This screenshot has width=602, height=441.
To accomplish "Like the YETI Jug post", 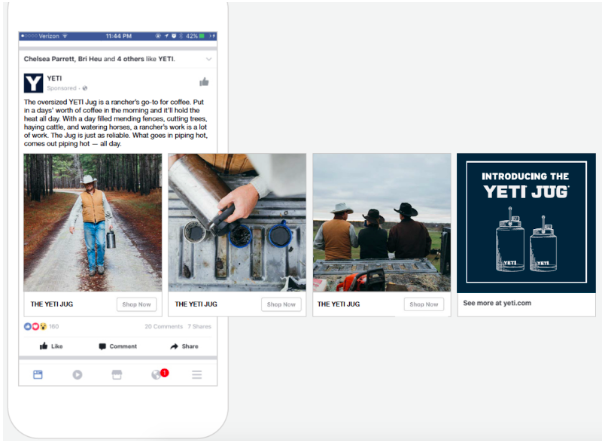I will click(51, 346).
